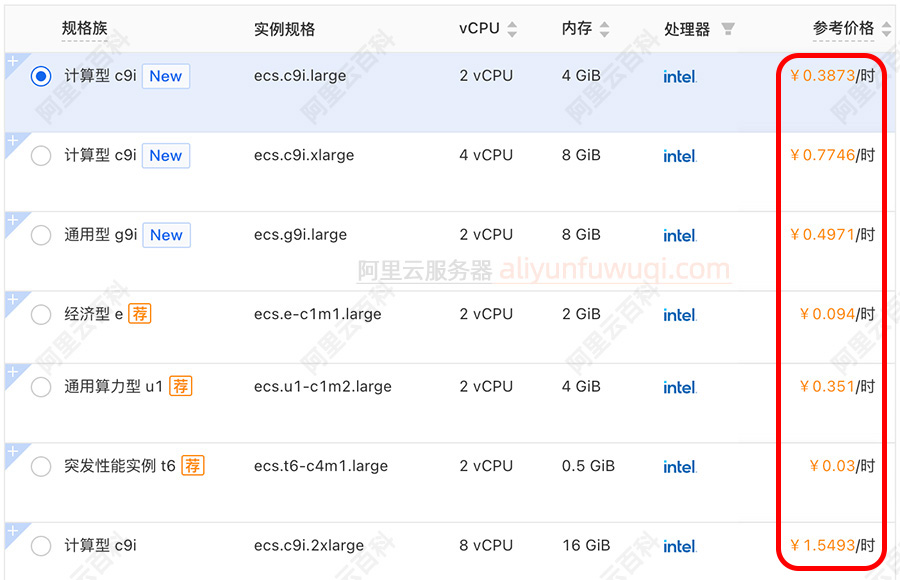
Task: Select the radio button for ecs.c9i.xlarge
Action: click(x=40, y=155)
